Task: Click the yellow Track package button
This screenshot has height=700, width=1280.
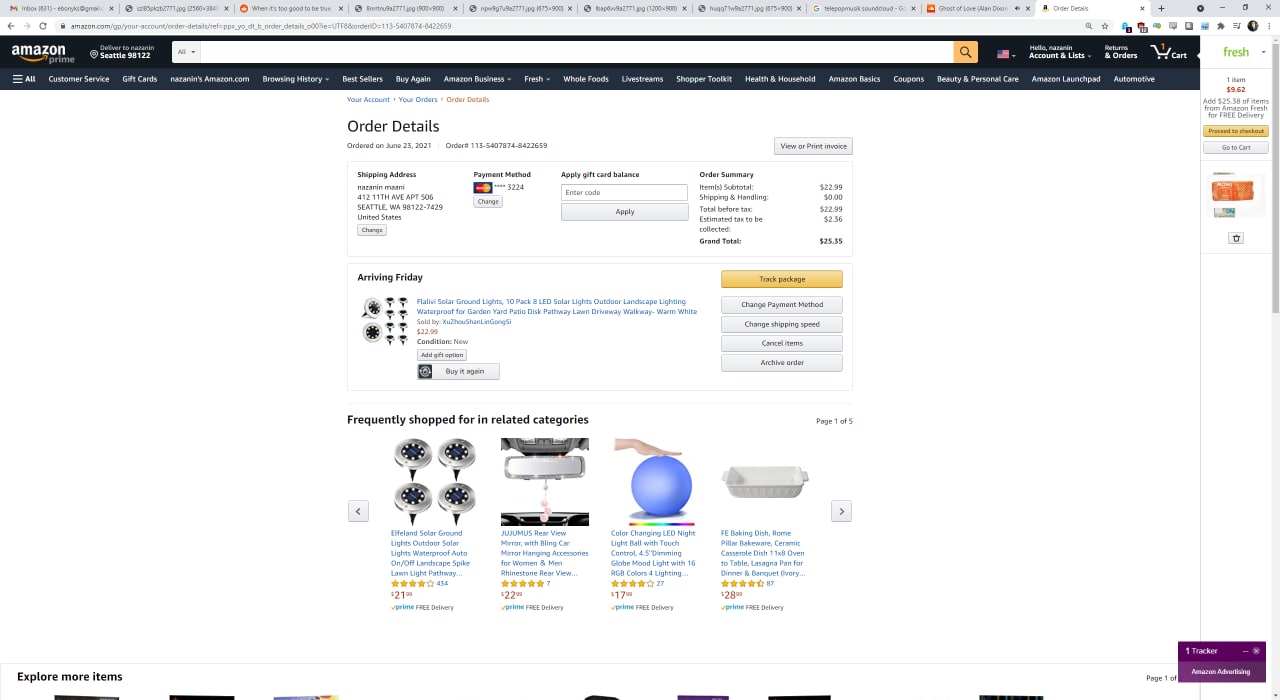Action: click(782, 279)
